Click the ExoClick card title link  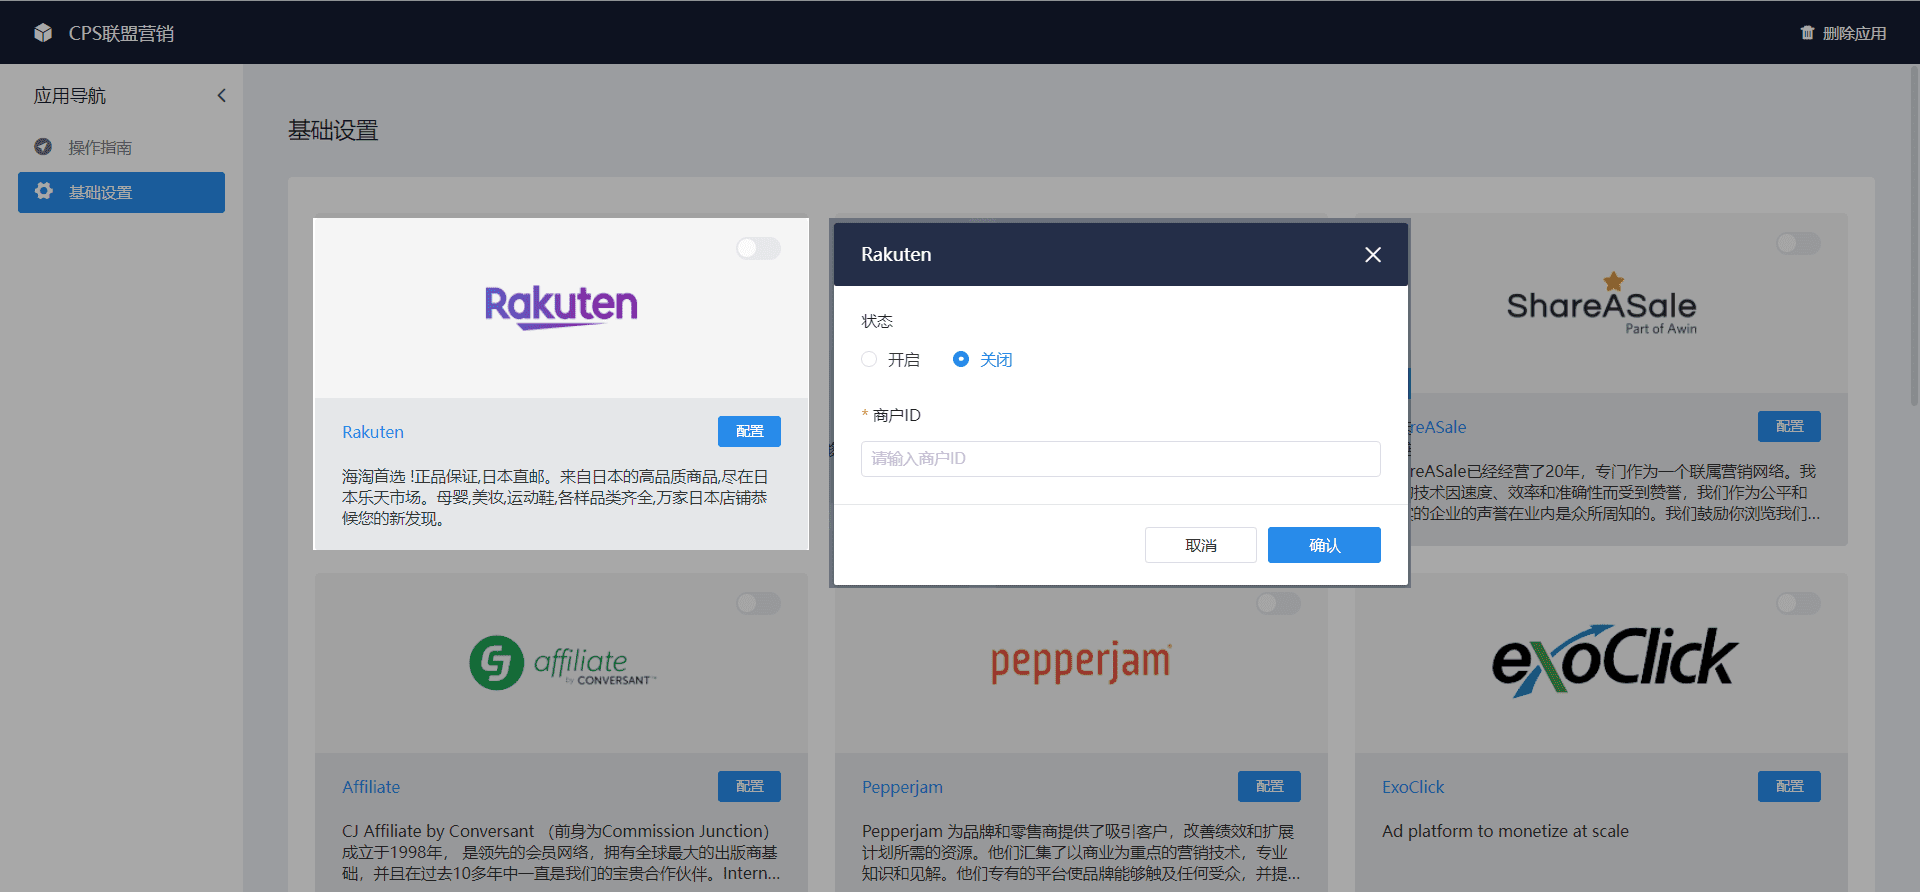coord(1413,787)
